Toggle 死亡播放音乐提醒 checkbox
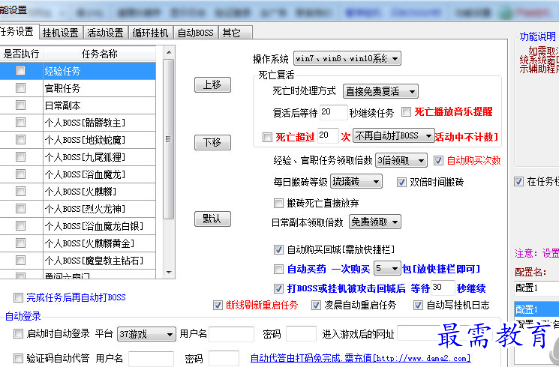This screenshot has height=367, width=559. (x=406, y=112)
